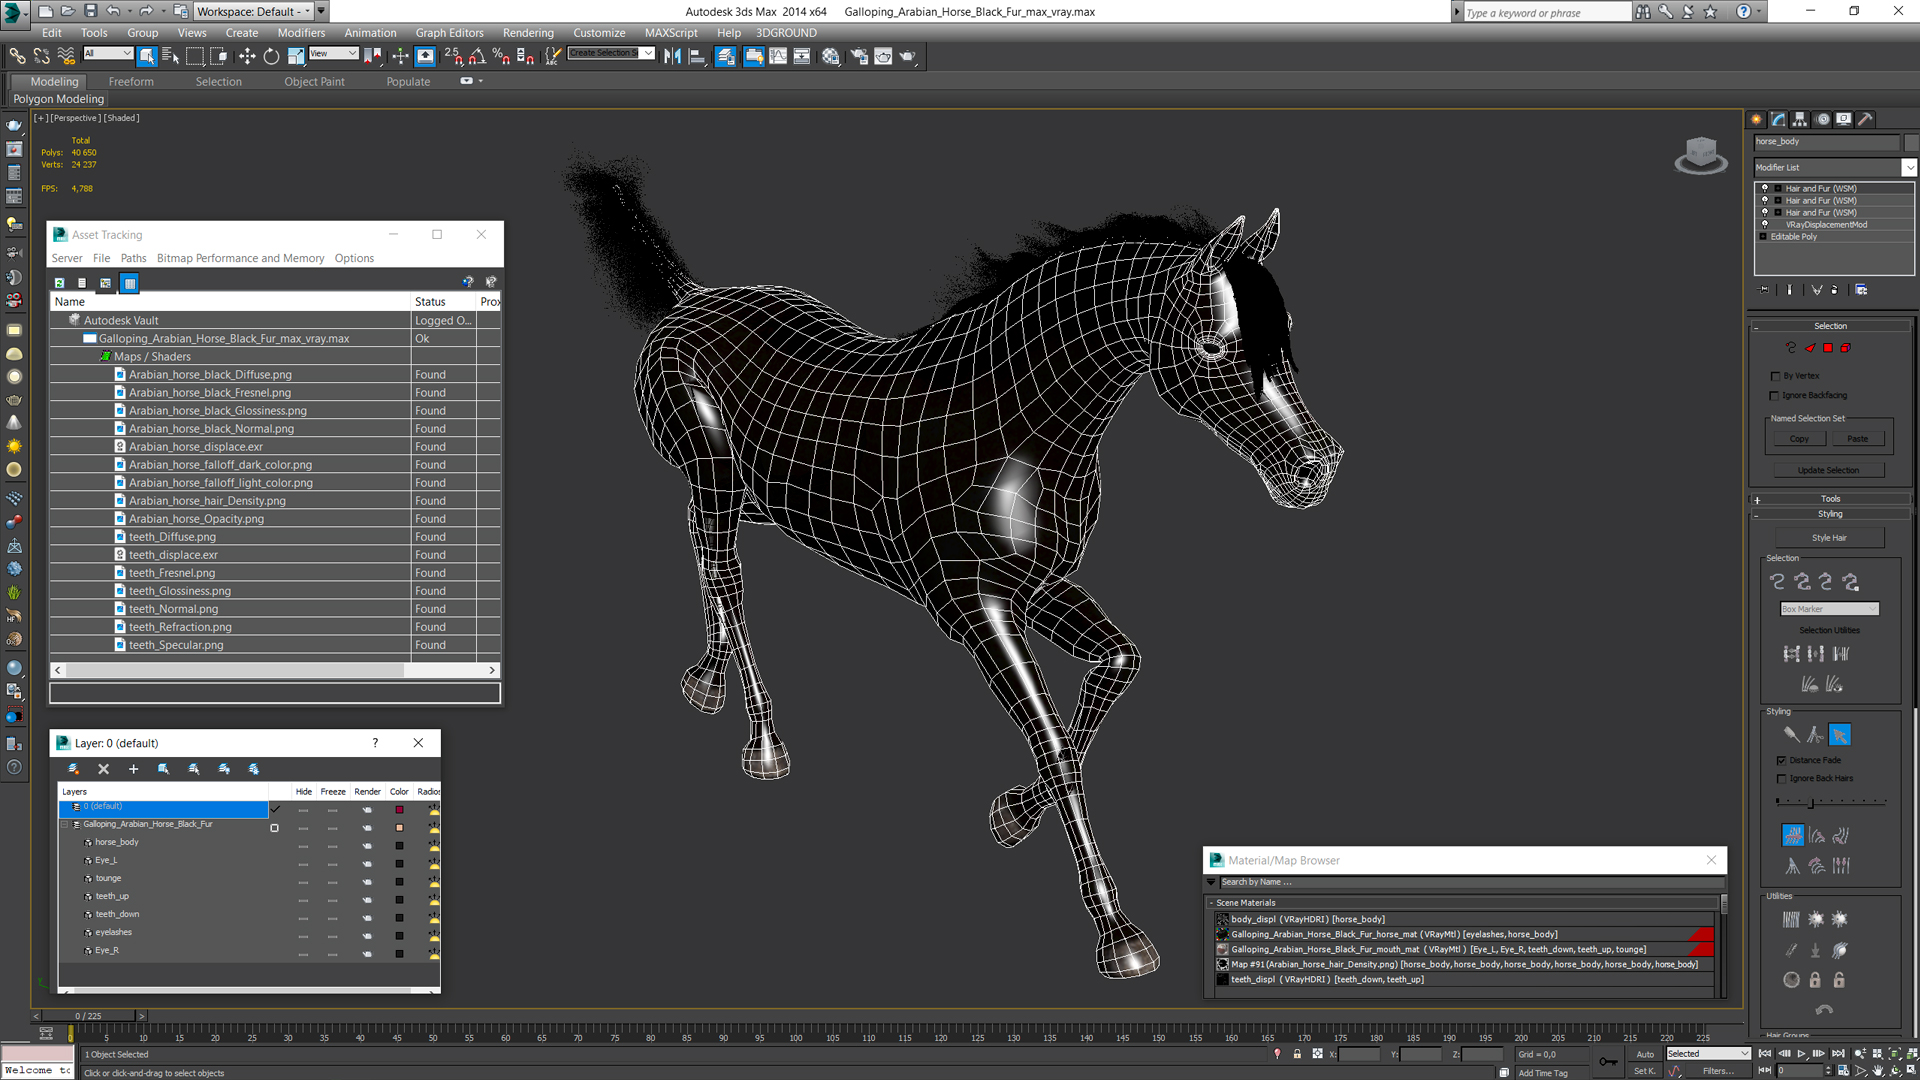Click Create New Layer plus icon

(133, 769)
